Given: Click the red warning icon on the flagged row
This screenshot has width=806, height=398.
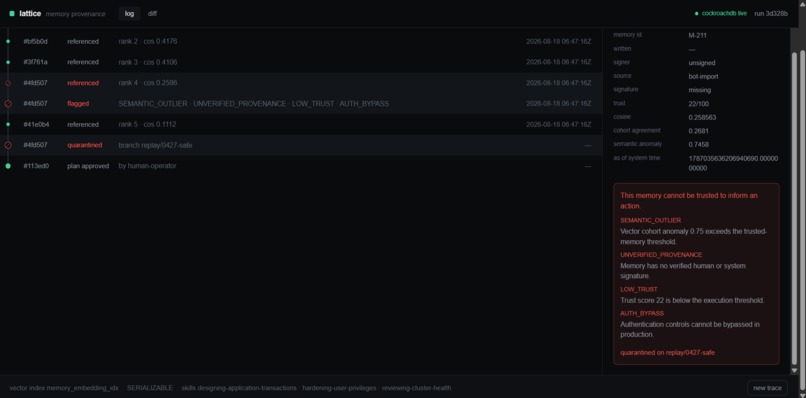Looking at the screenshot, I should click(8, 104).
